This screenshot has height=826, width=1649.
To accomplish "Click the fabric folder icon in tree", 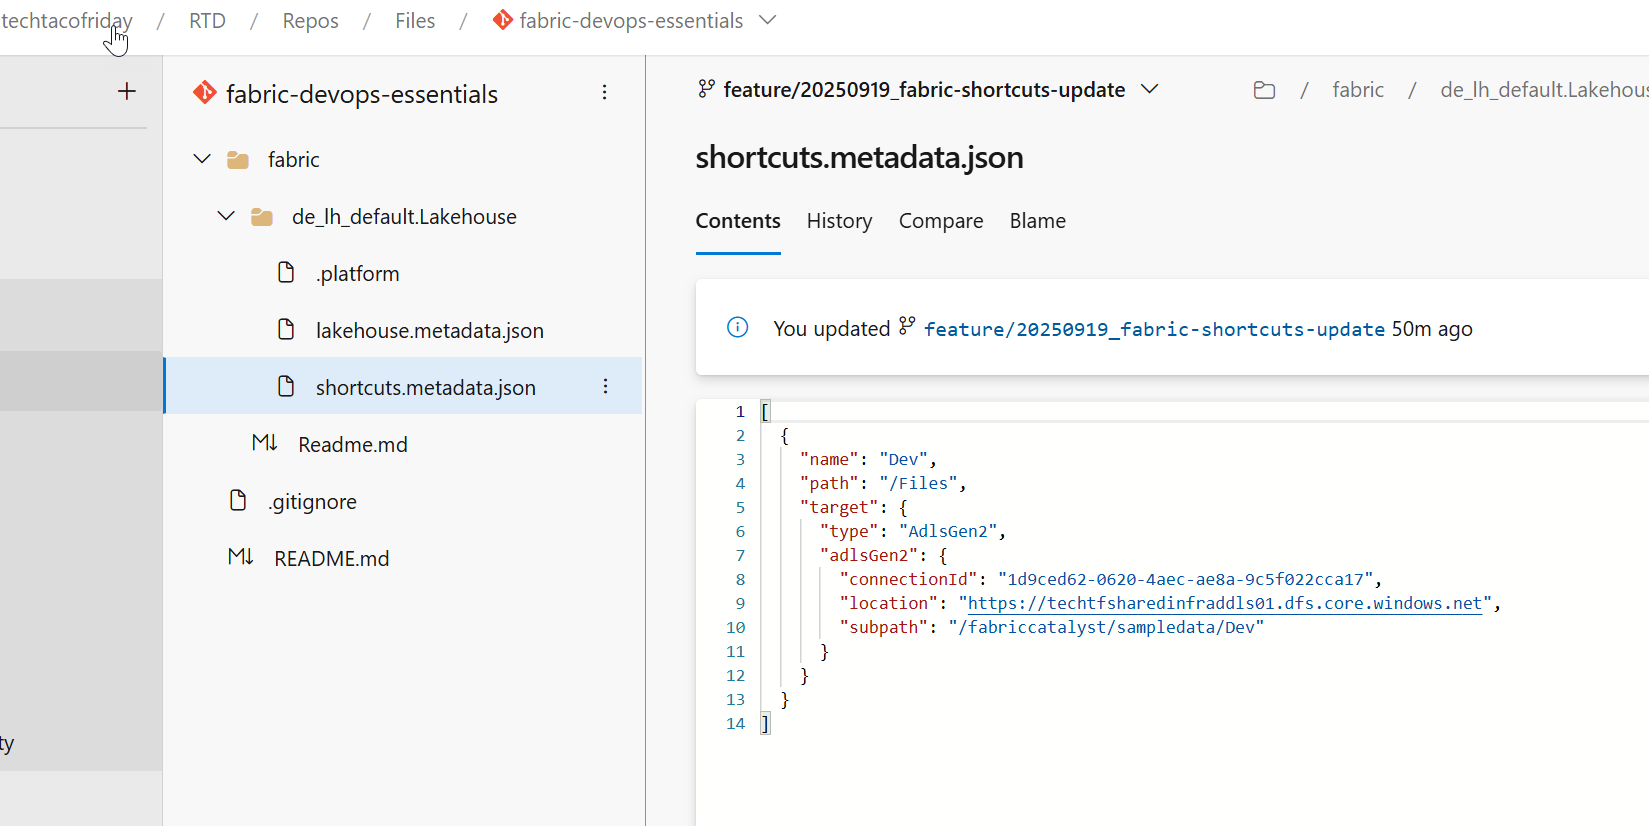I will point(238,160).
